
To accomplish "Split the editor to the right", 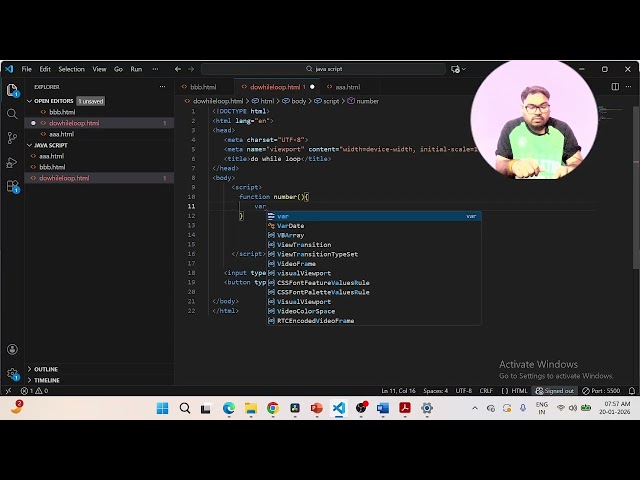I will (x=615, y=87).
